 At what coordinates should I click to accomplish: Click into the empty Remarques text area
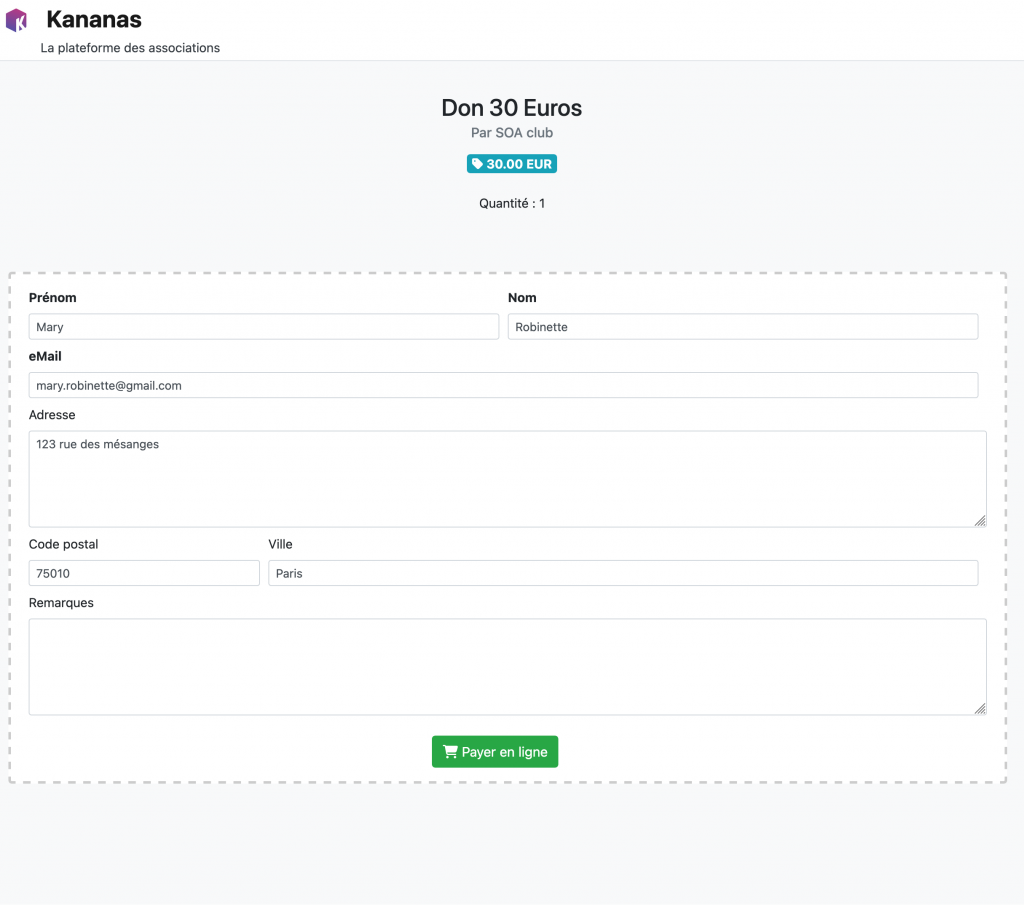click(507, 666)
